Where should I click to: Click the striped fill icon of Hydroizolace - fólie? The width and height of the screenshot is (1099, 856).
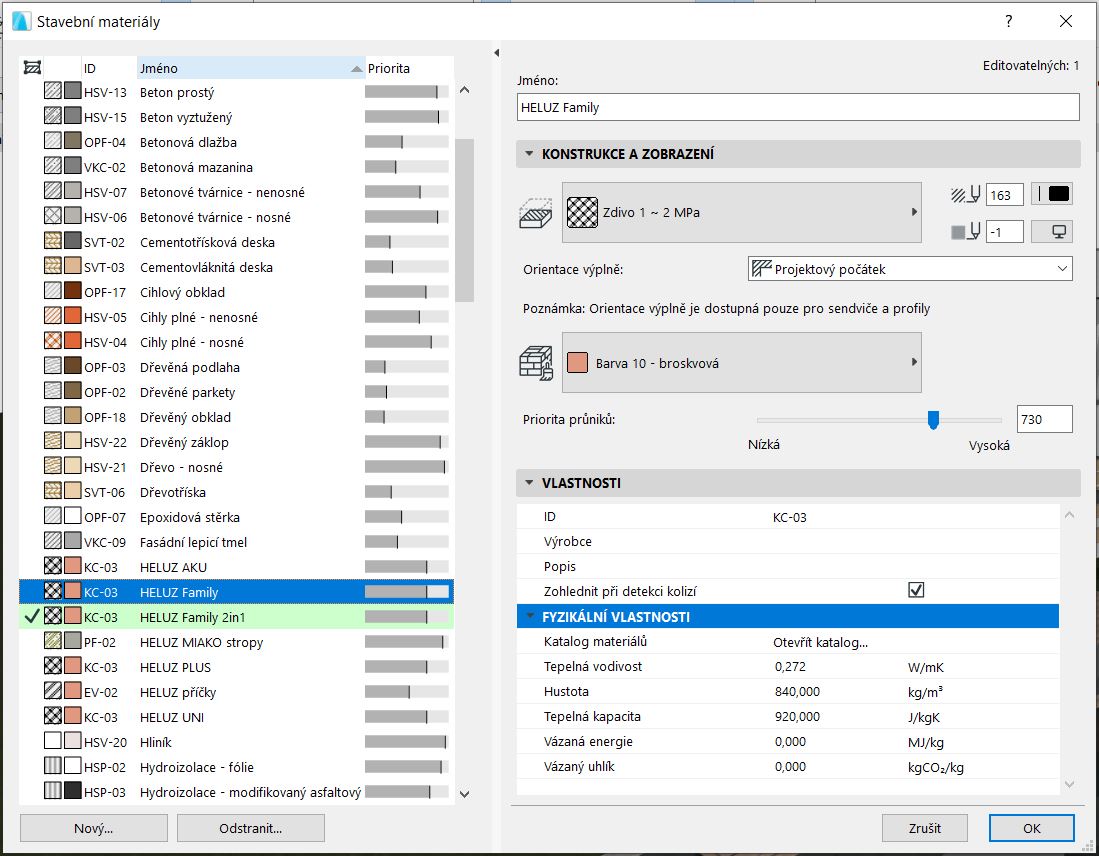[x=53, y=767]
